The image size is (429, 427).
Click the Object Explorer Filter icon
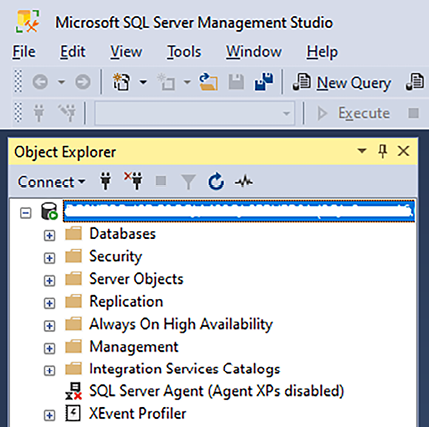click(x=188, y=182)
